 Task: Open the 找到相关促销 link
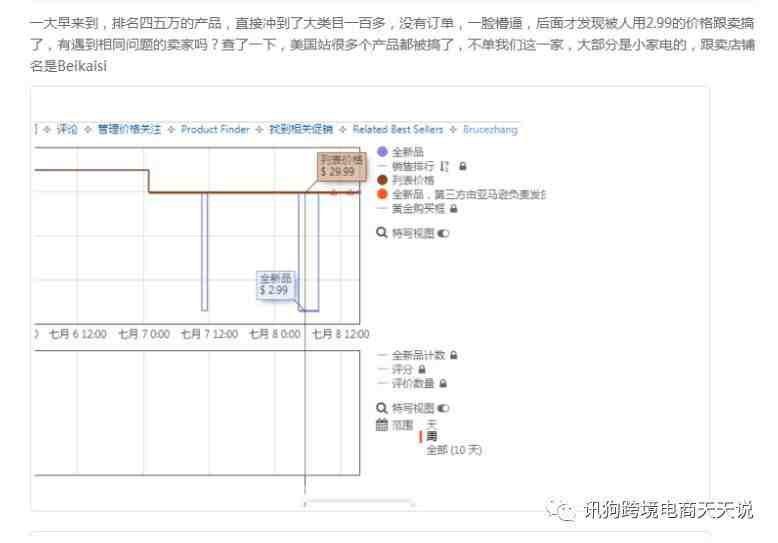pyautogui.click(x=301, y=130)
